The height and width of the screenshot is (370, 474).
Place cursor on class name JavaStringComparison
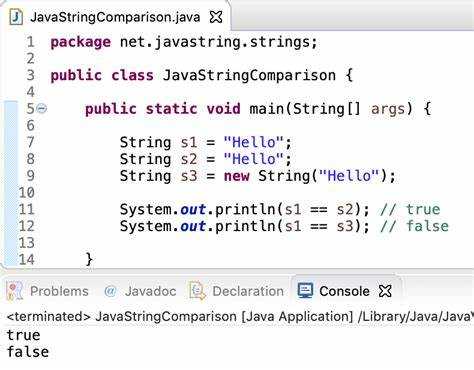249,75
